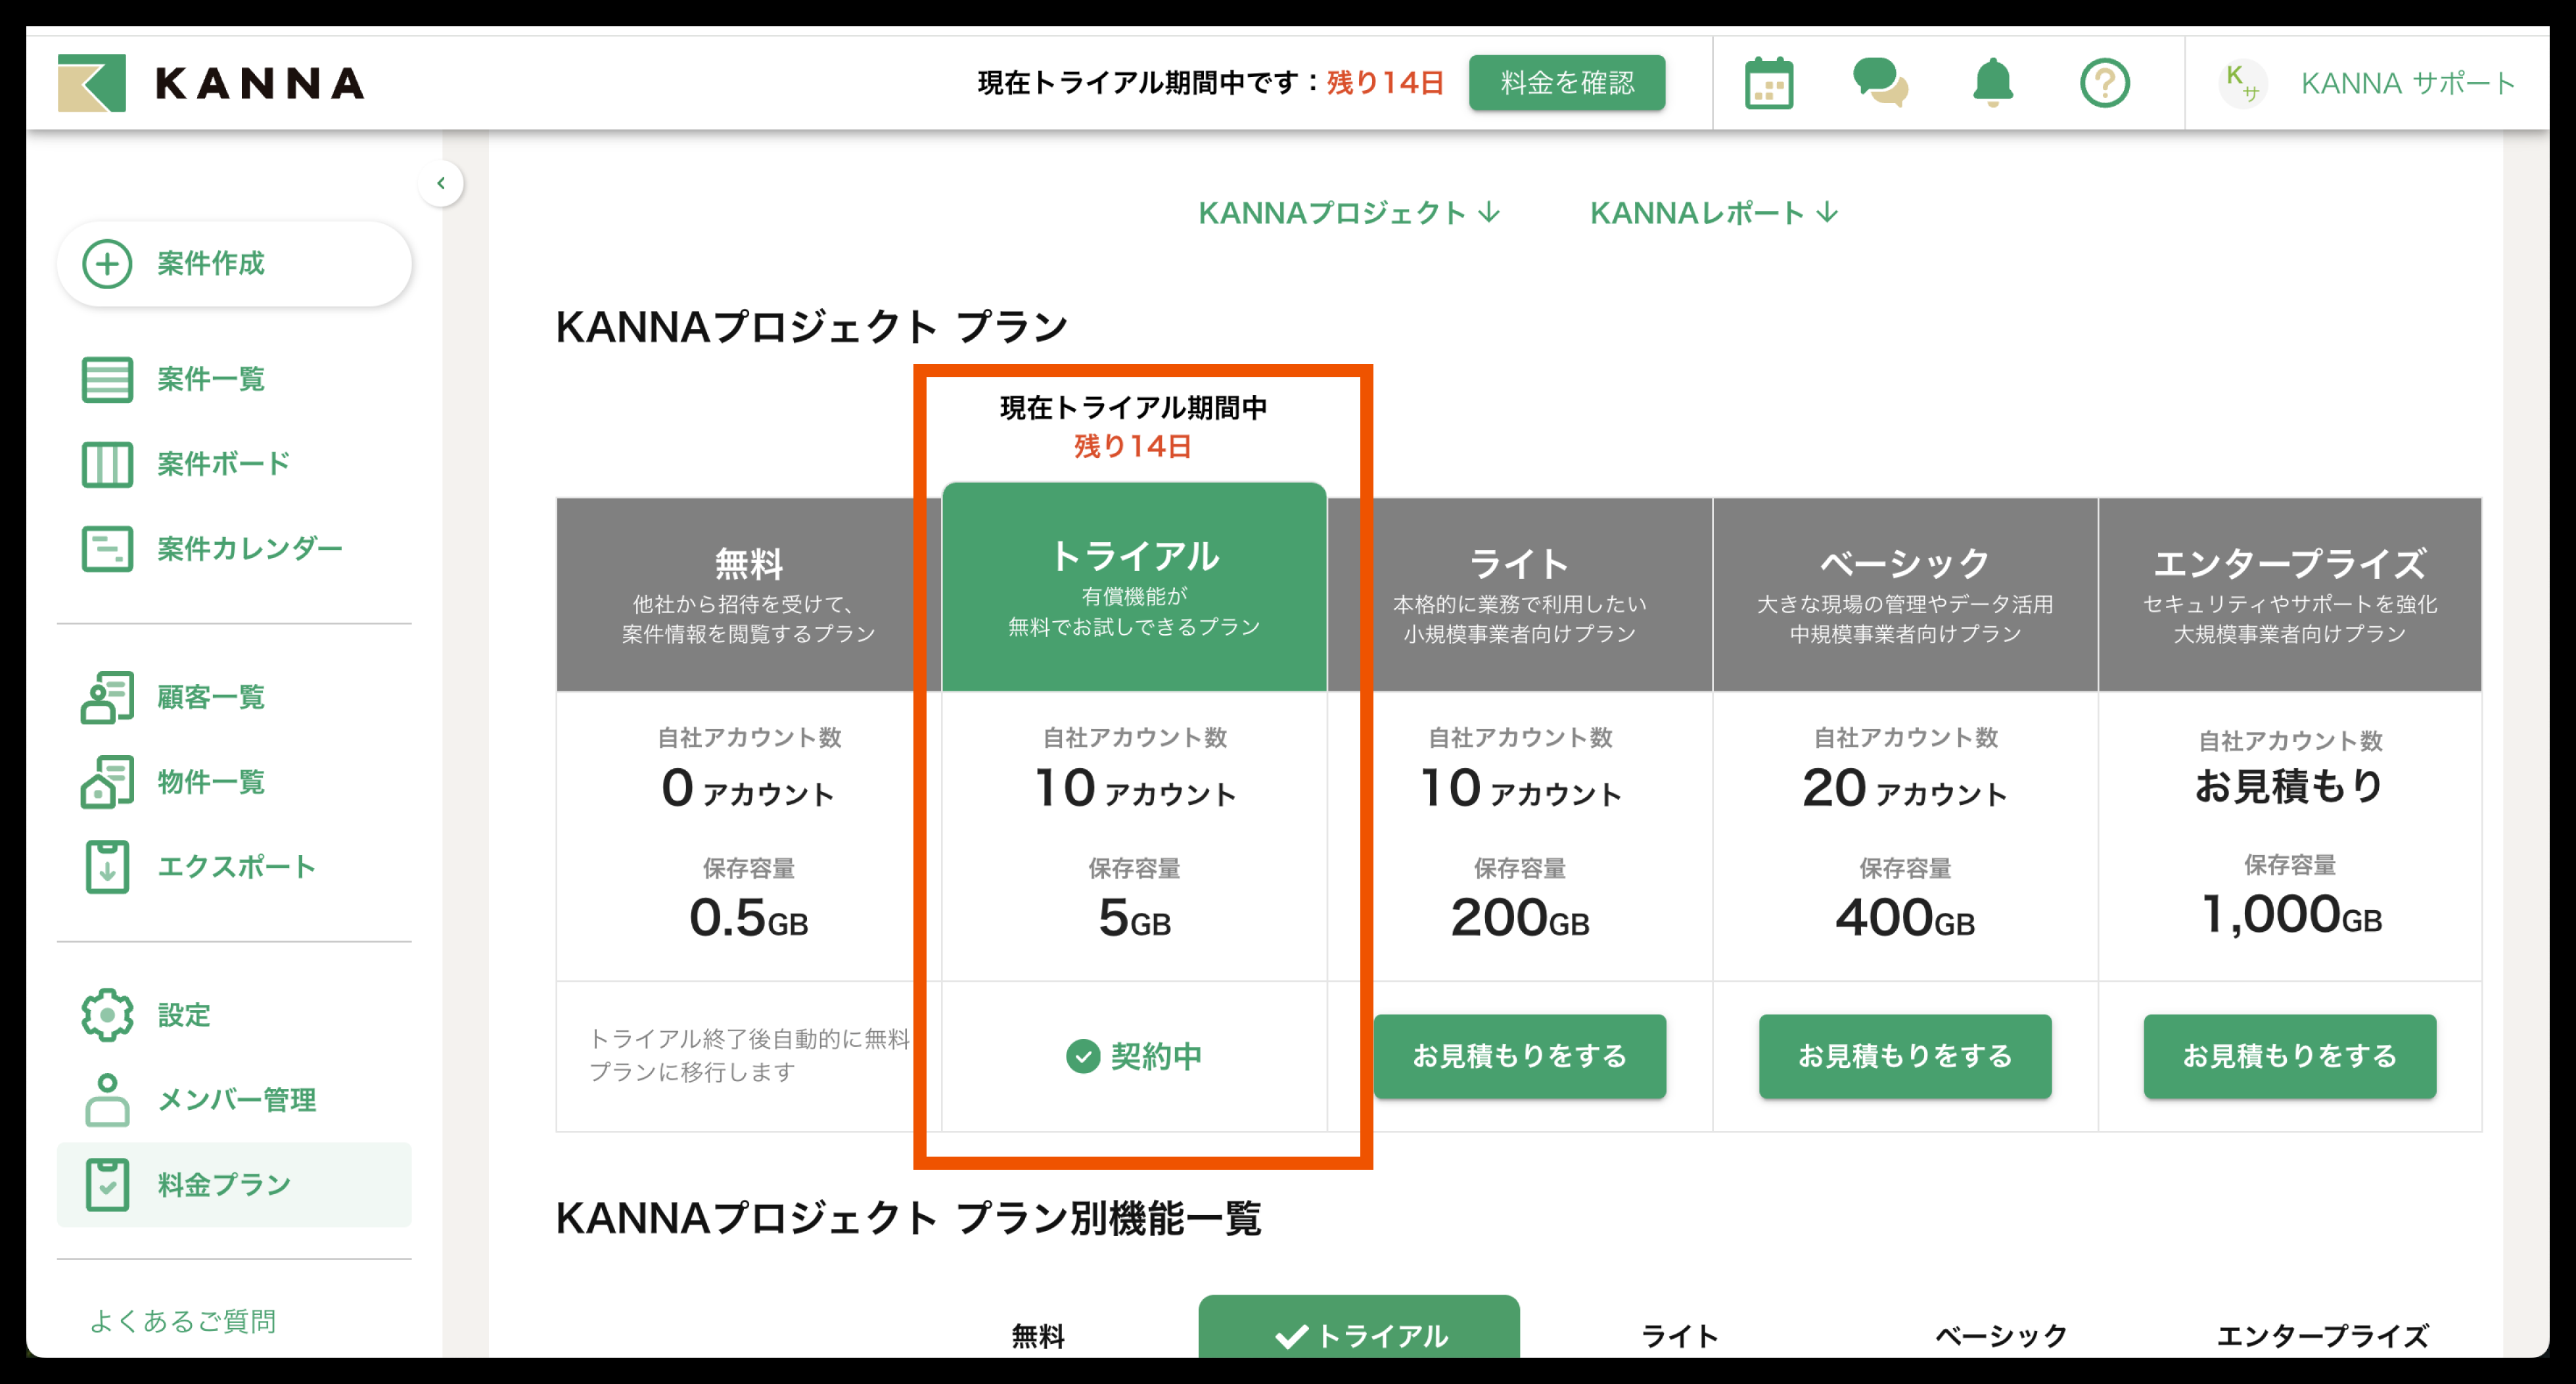This screenshot has height=1384, width=2576.
Task: Open the help question mark icon
Action: [2104, 83]
